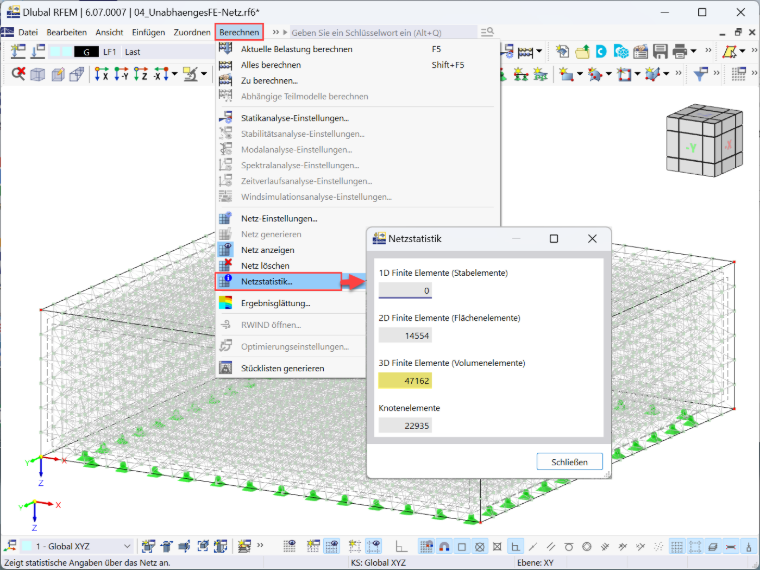Screen dimensions: 760x570
Task: Click the printer icon
Action: coord(680,51)
